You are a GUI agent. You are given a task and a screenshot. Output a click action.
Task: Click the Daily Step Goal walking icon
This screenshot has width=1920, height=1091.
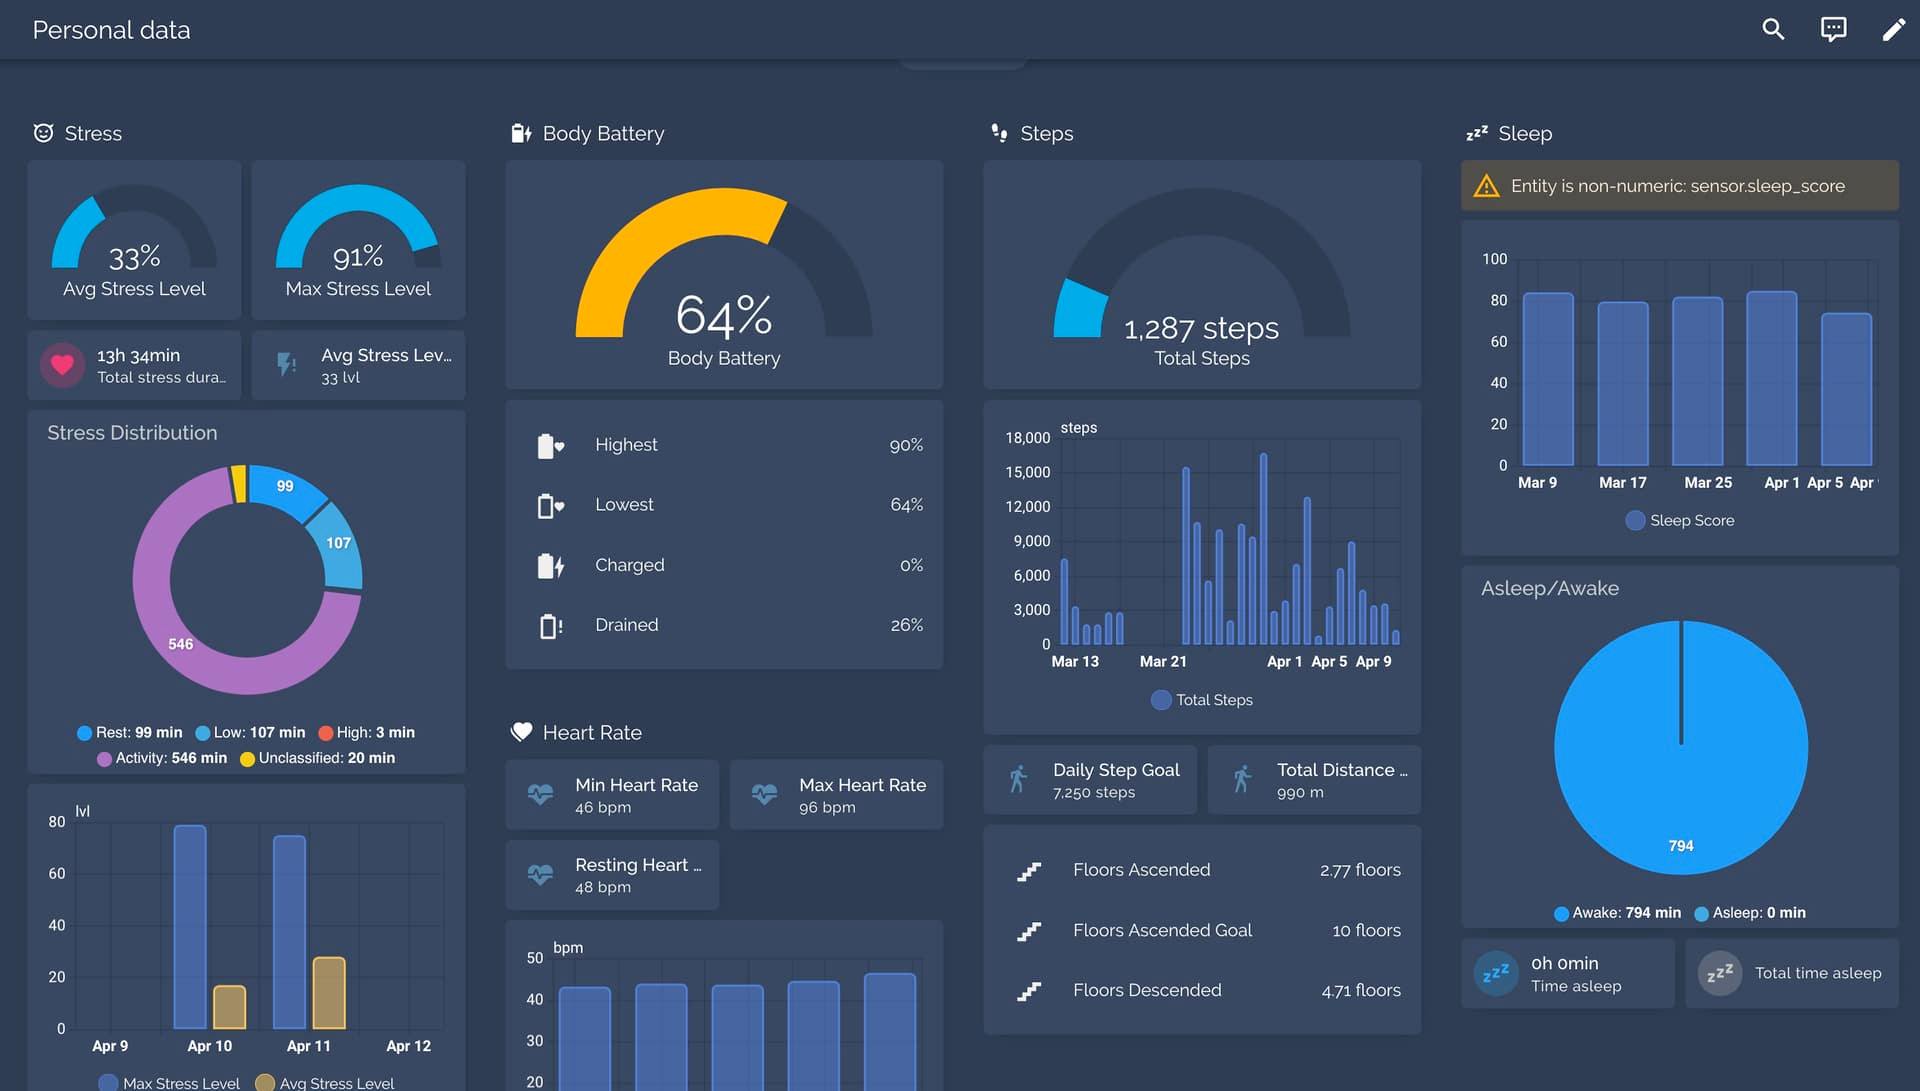click(x=1018, y=780)
